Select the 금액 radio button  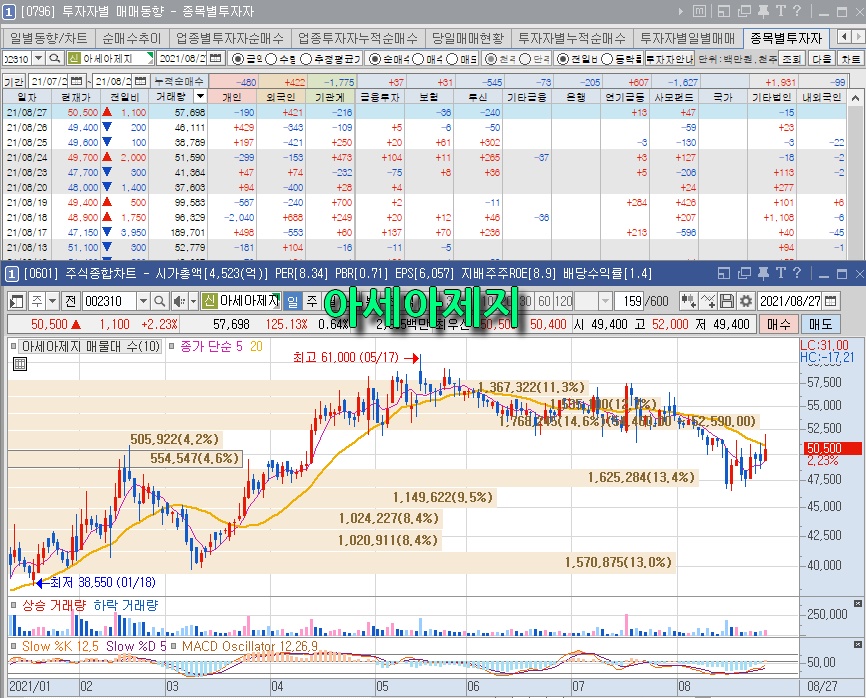click(237, 59)
